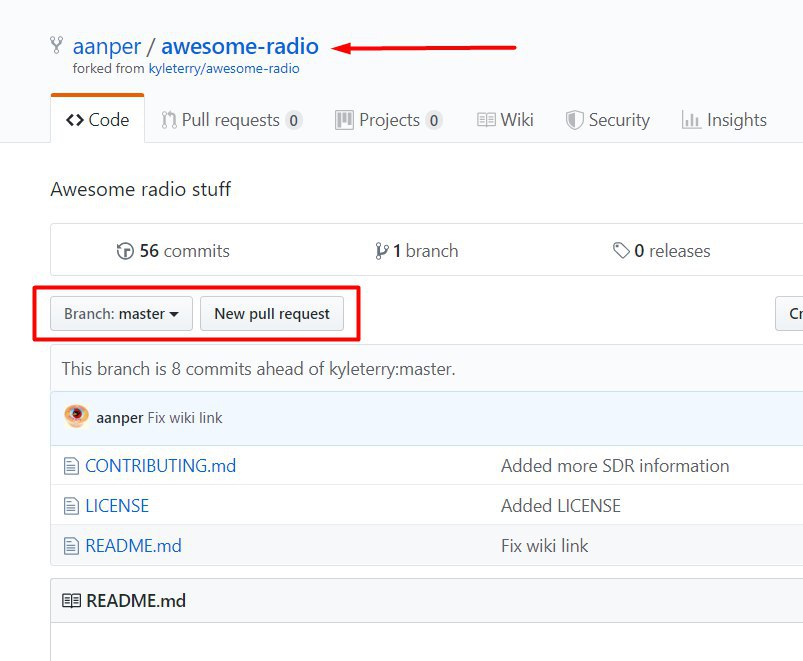Click the Pull requests count badge

(x=293, y=120)
